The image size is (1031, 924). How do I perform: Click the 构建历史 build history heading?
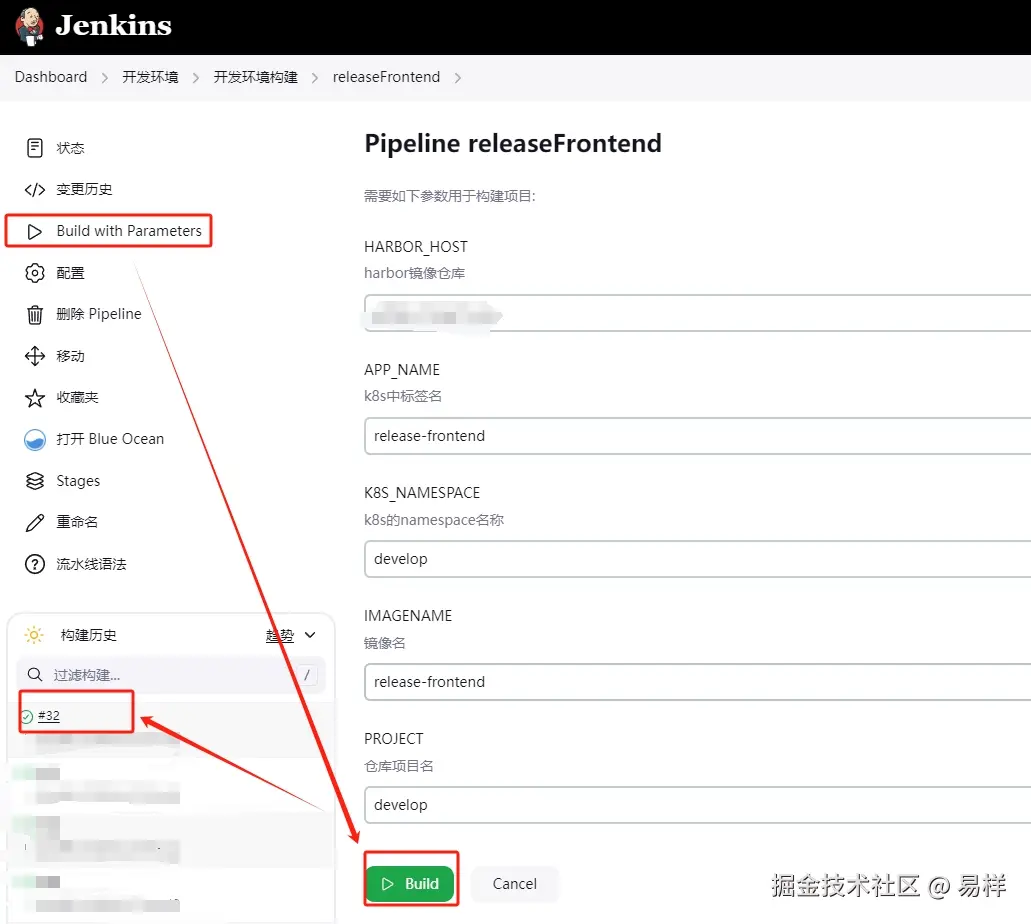pos(89,635)
